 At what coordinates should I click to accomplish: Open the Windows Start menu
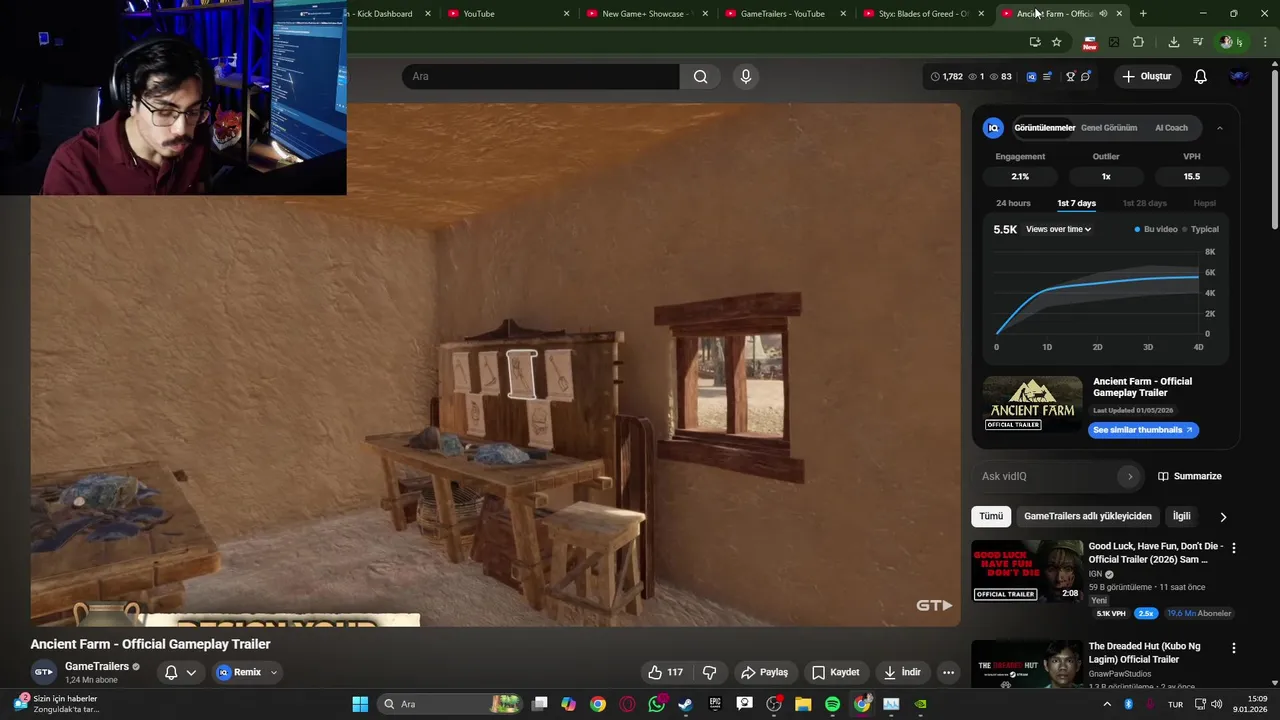[x=360, y=704]
